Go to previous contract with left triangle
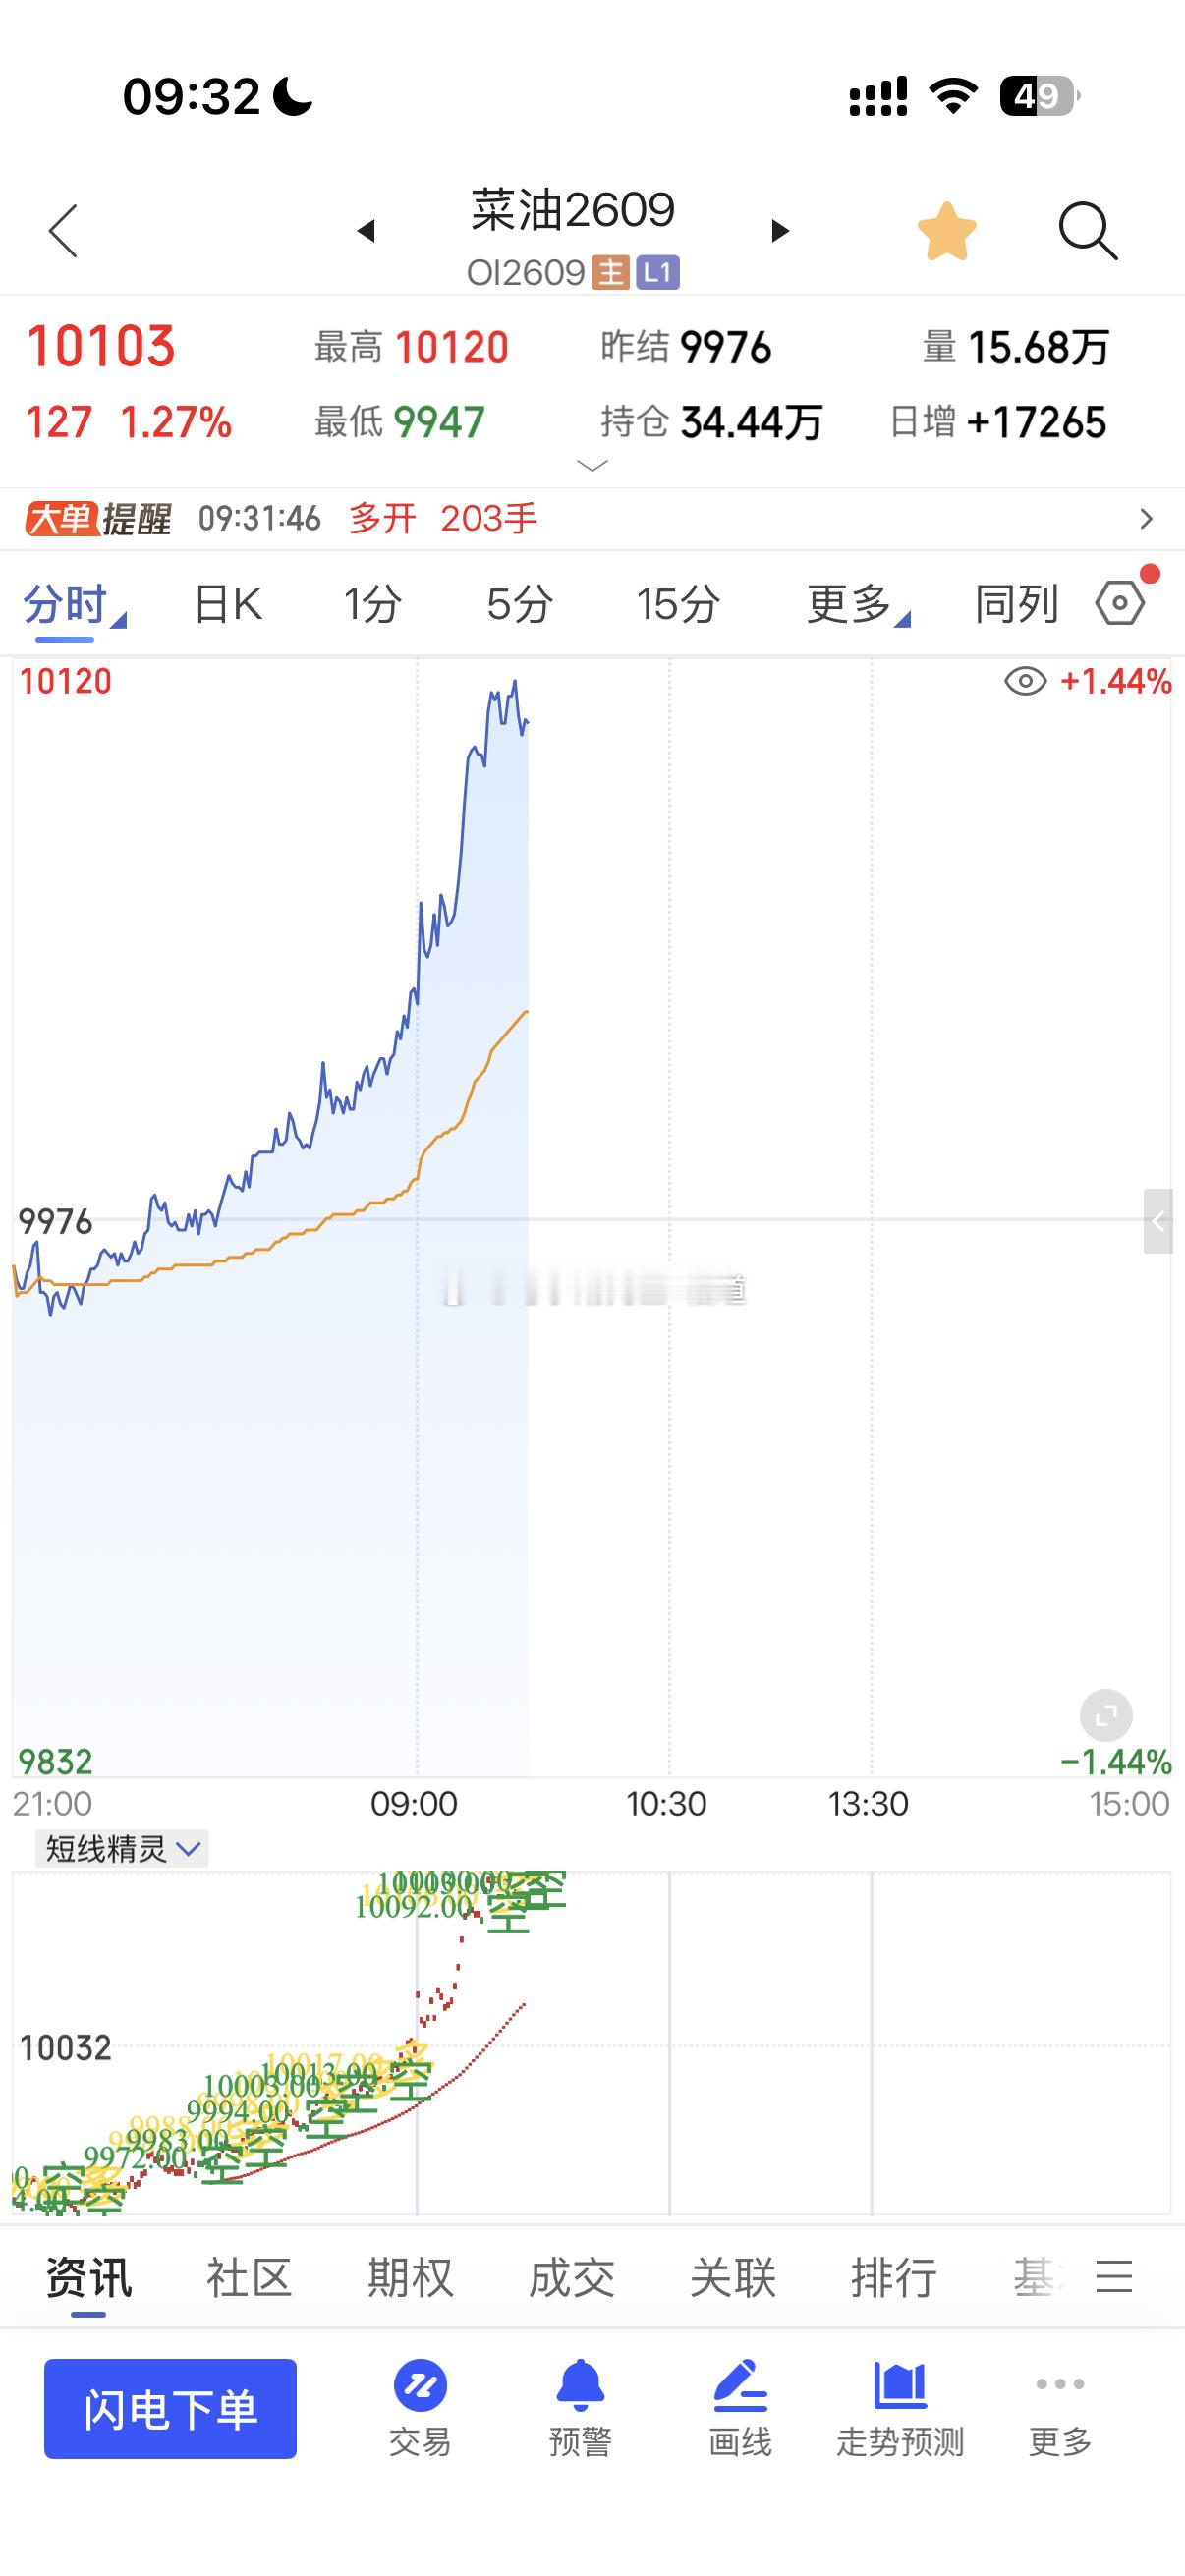 click(366, 231)
